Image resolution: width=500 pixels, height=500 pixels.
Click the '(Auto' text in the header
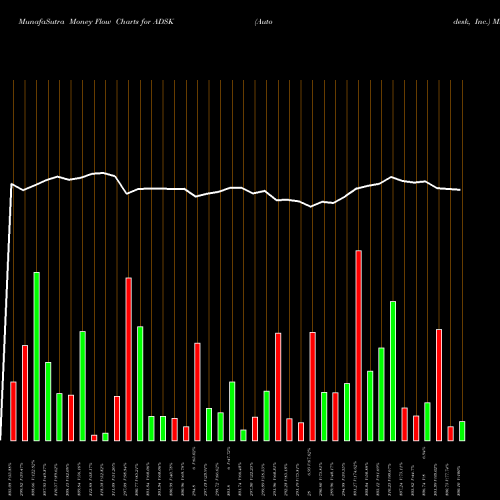[264, 22]
